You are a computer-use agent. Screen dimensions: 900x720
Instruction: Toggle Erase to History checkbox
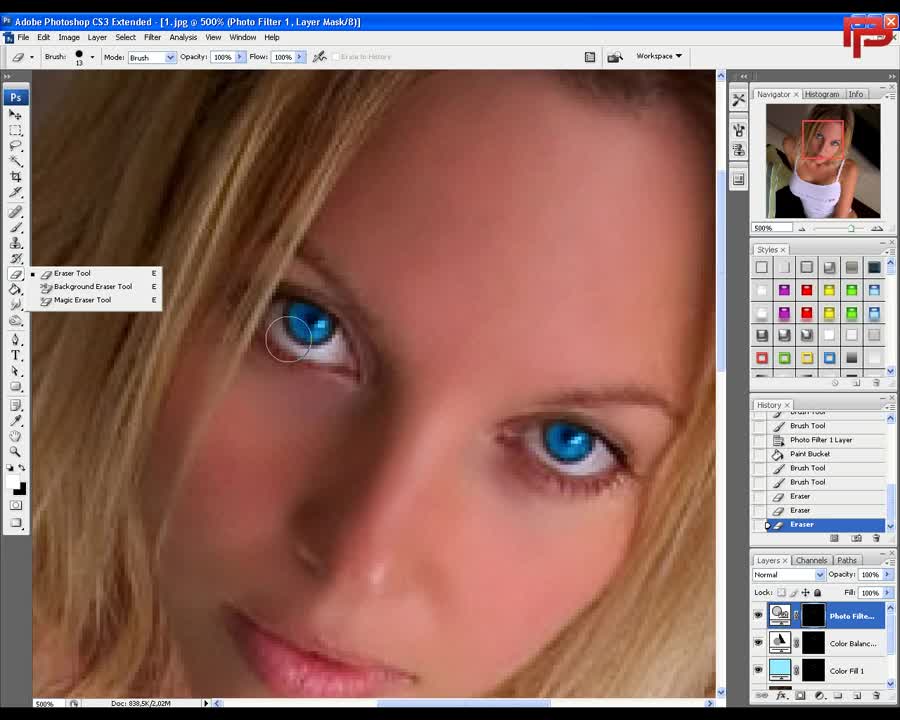pyautogui.click(x=336, y=57)
